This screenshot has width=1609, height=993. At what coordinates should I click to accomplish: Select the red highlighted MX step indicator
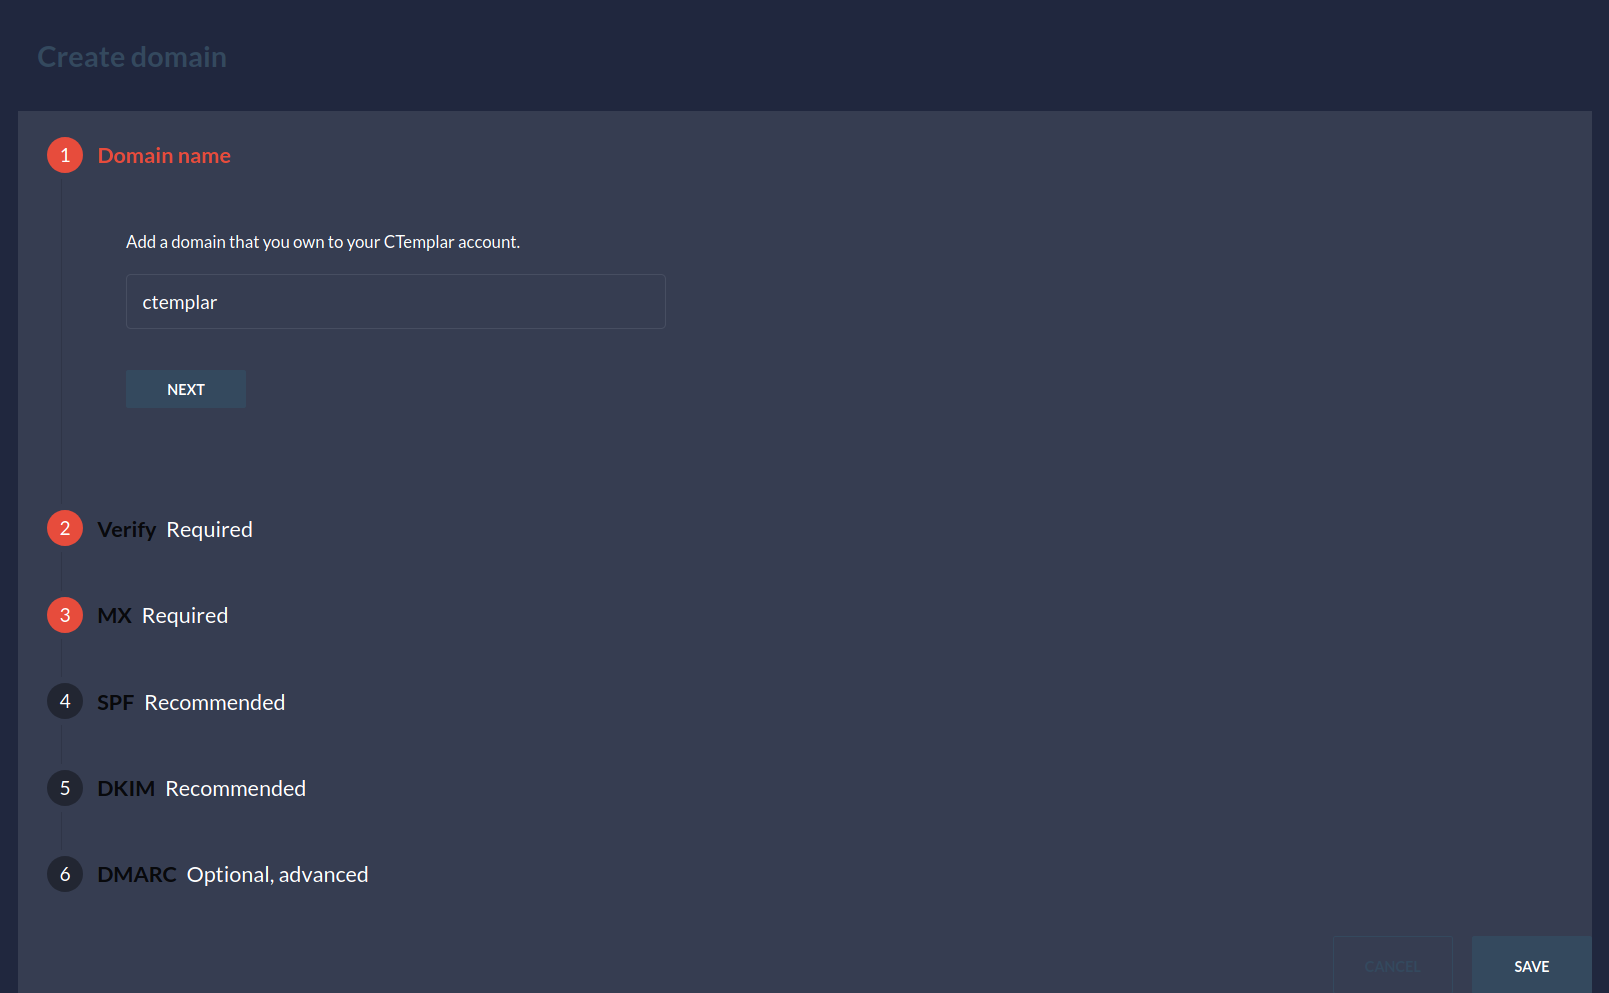[64, 615]
